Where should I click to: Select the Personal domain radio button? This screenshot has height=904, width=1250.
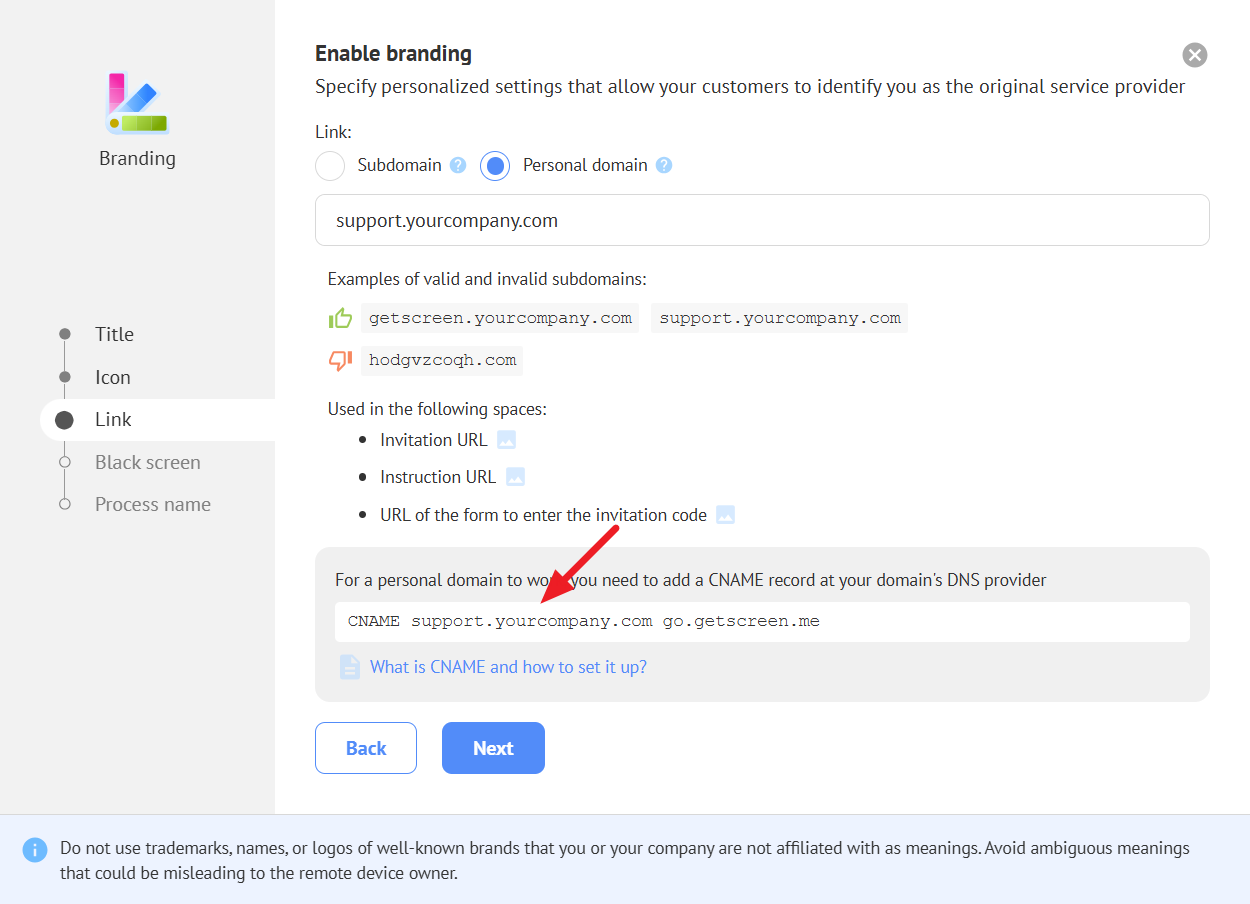click(495, 166)
